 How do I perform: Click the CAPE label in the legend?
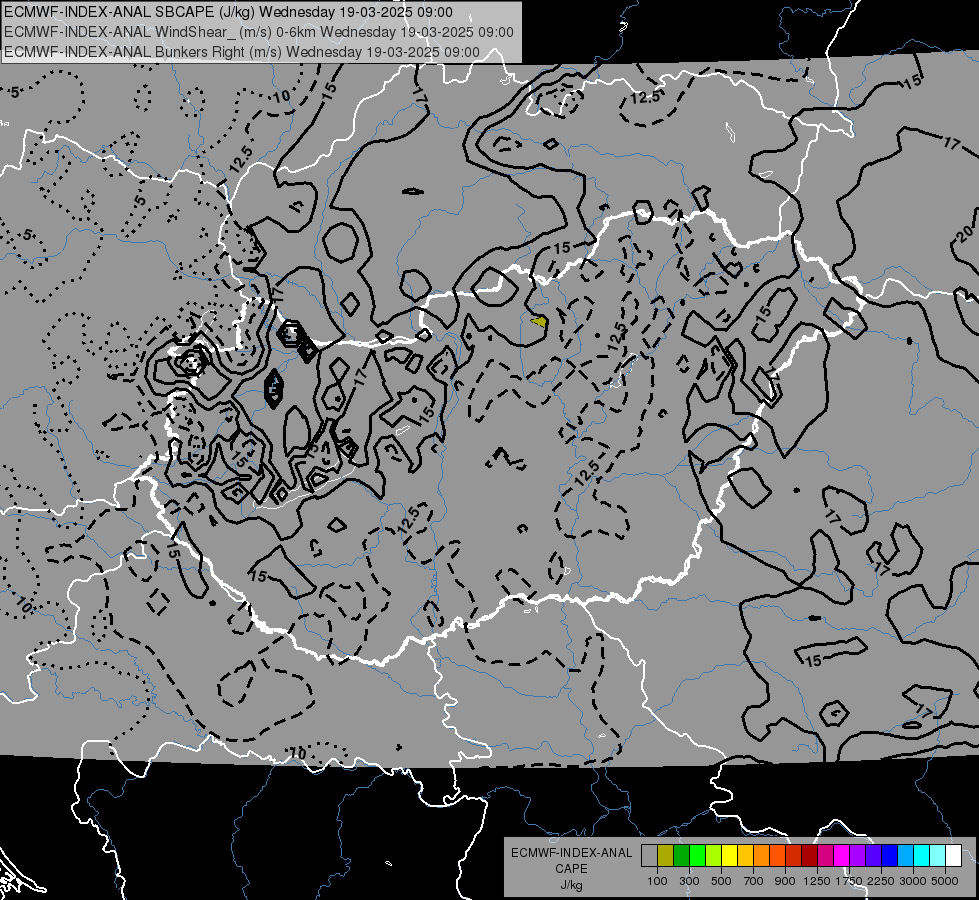[571, 869]
